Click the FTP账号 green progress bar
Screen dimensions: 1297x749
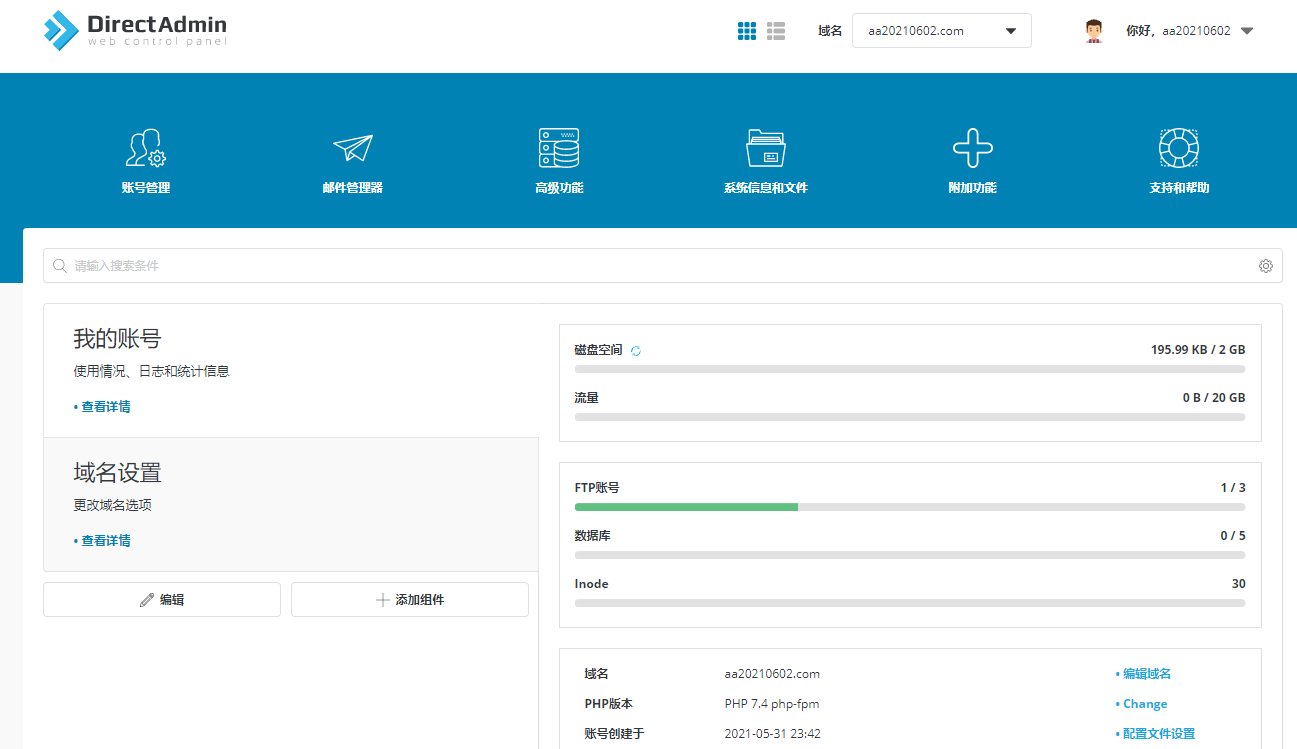tap(686, 507)
